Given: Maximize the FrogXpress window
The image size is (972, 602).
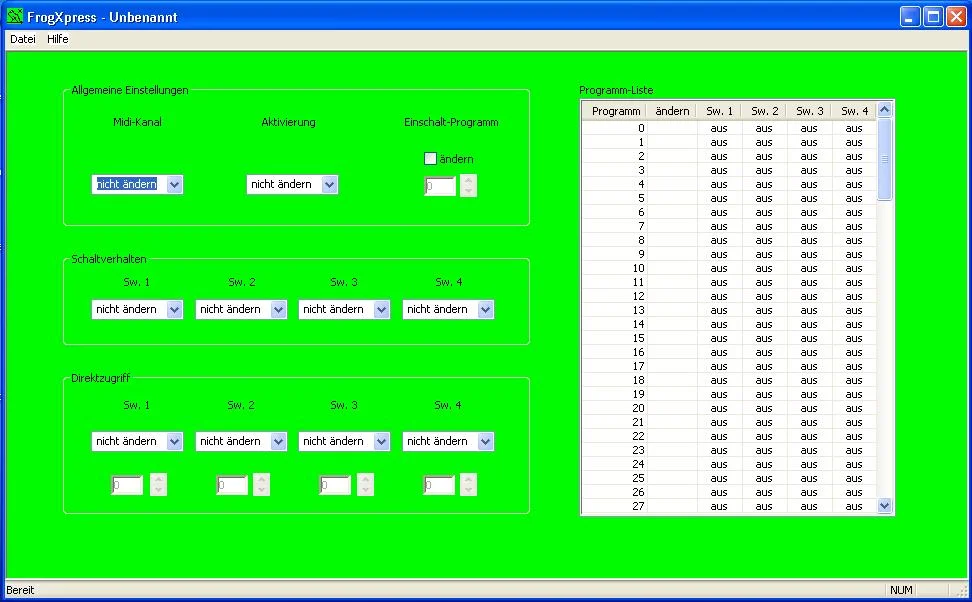Looking at the screenshot, I should (933, 17).
